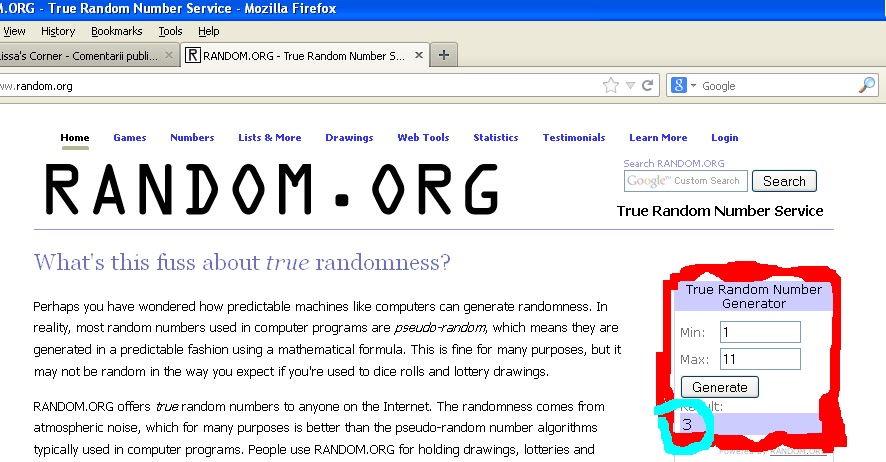Screen dimensions: 886x462
Task: Open the URL history dropdown arrow
Action: (x=631, y=86)
